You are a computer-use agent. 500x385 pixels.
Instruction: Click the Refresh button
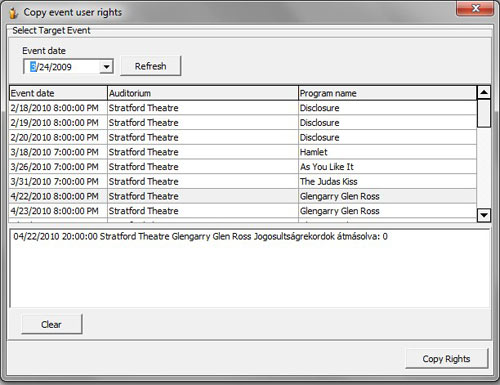pyautogui.click(x=150, y=66)
